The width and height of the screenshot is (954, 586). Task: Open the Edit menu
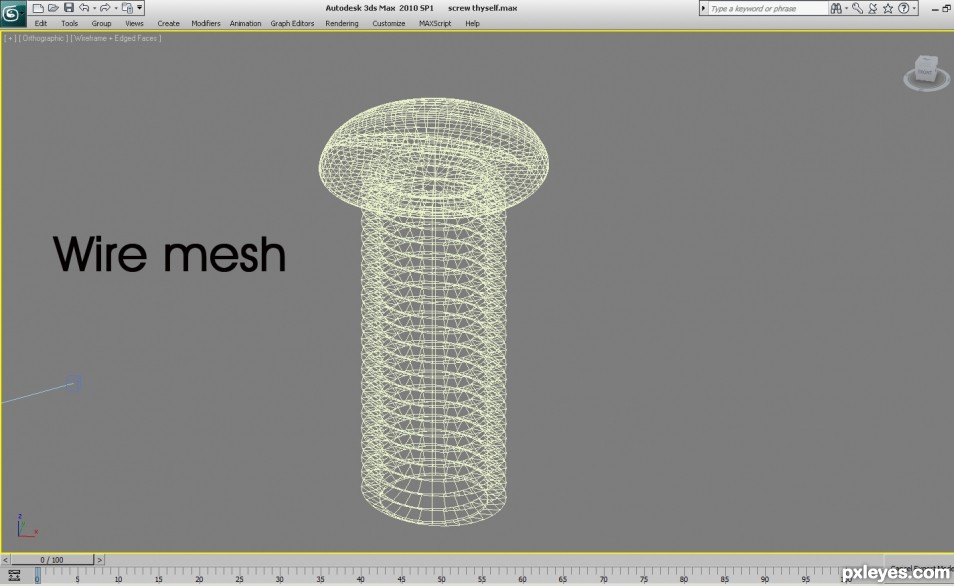(41, 23)
